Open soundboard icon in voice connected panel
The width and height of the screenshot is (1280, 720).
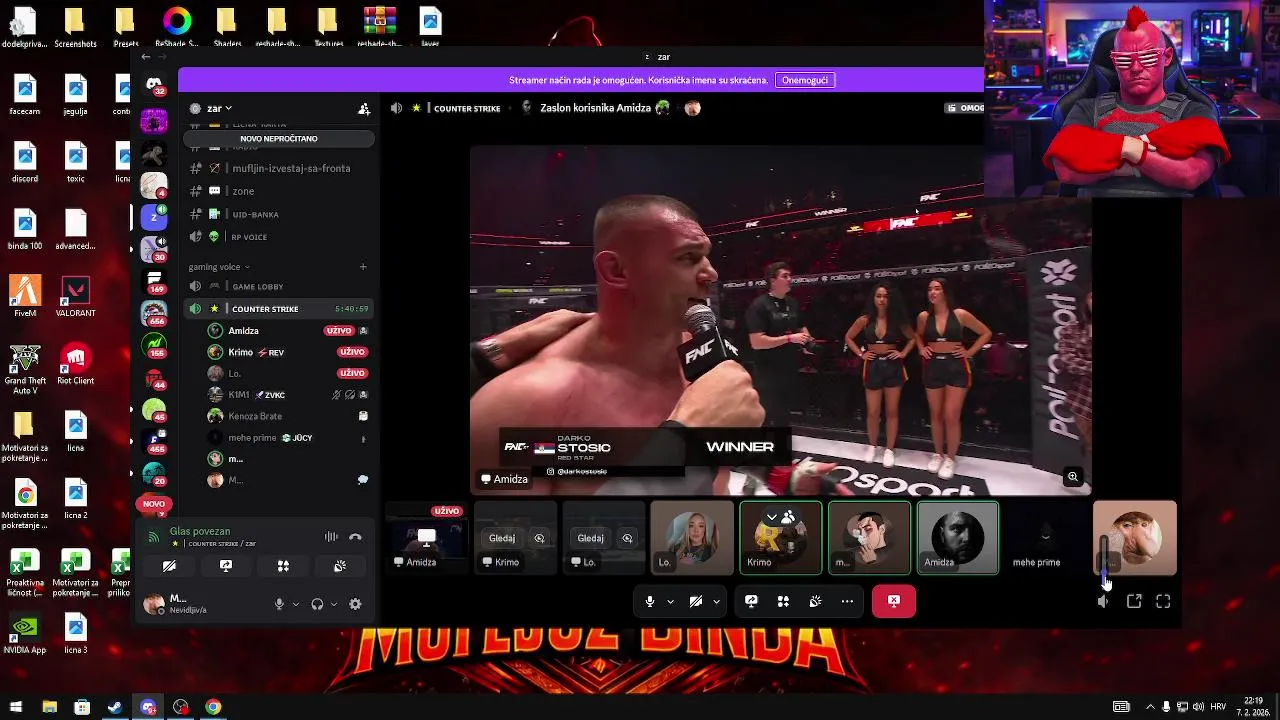point(340,566)
